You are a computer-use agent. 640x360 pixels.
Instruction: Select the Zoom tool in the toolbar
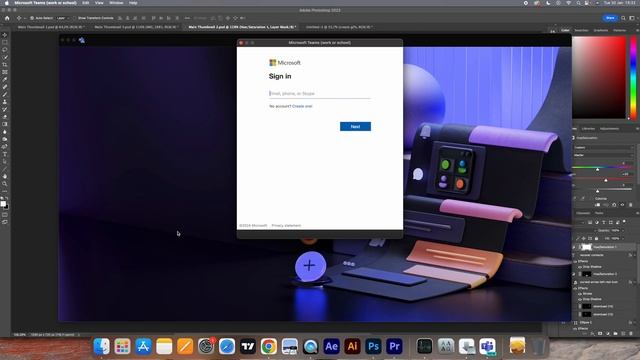[5, 184]
